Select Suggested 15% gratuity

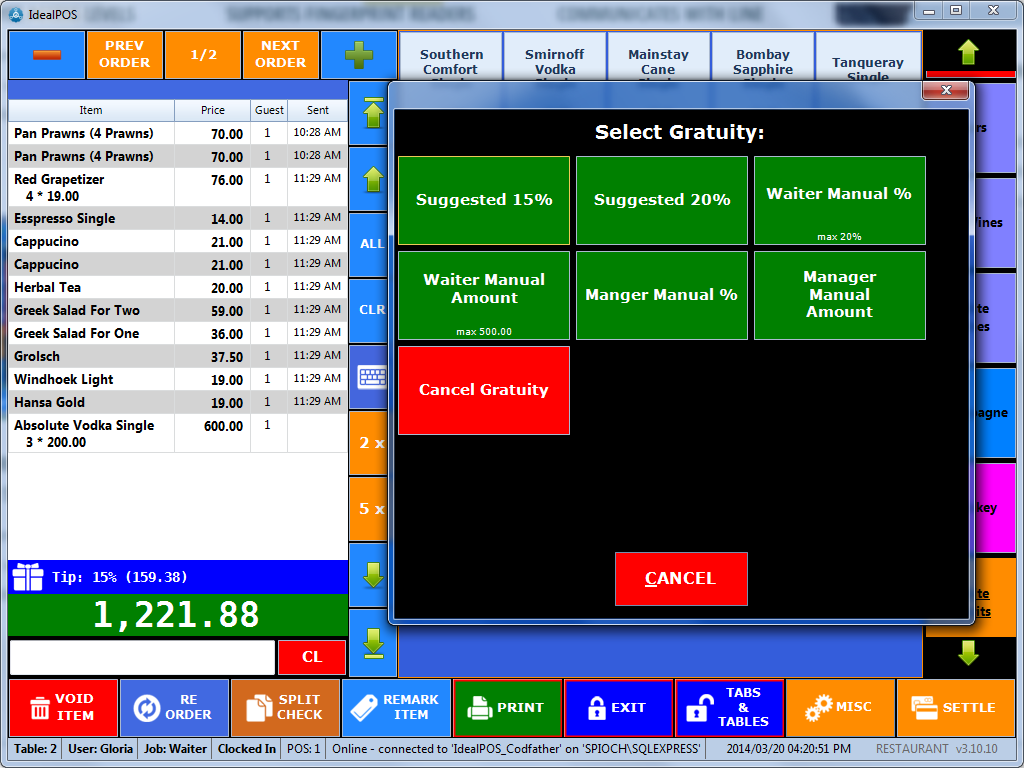coord(484,200)
